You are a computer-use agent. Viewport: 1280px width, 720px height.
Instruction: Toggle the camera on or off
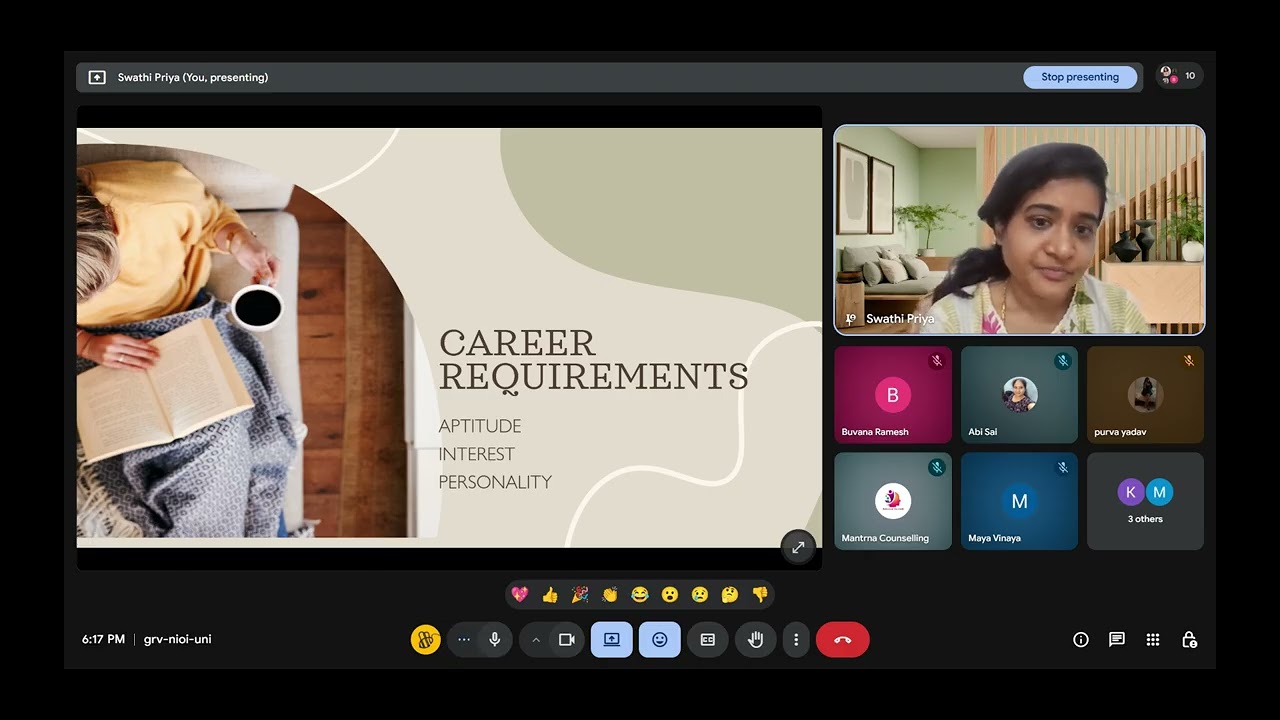(567, 640)
